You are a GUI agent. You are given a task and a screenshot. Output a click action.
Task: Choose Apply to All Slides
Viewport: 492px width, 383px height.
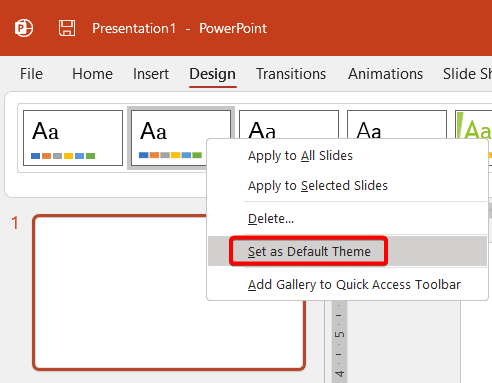(x=300, y=156)
